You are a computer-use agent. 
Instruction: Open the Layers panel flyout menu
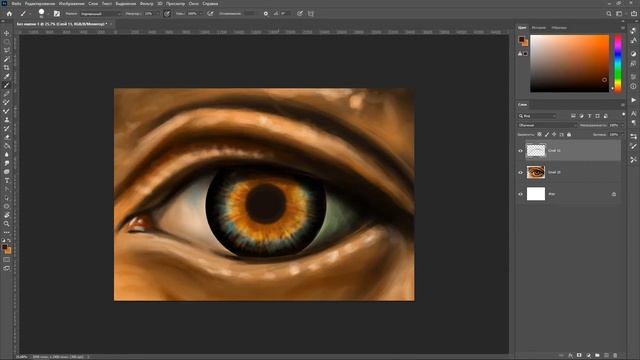tap(622, 104)
